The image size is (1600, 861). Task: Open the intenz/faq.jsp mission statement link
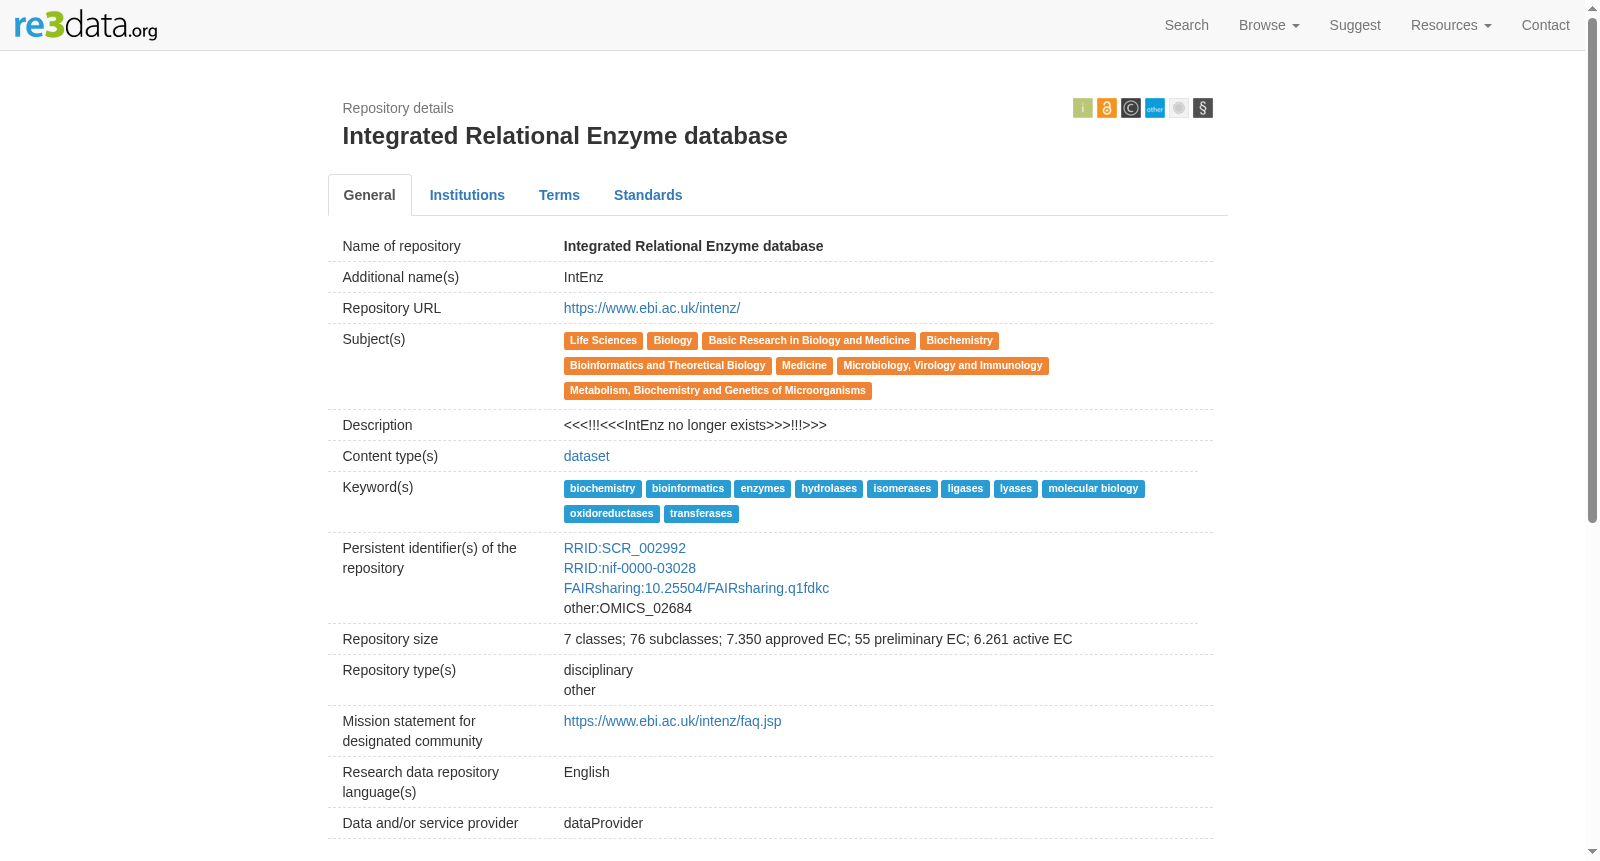pos(673,721)
